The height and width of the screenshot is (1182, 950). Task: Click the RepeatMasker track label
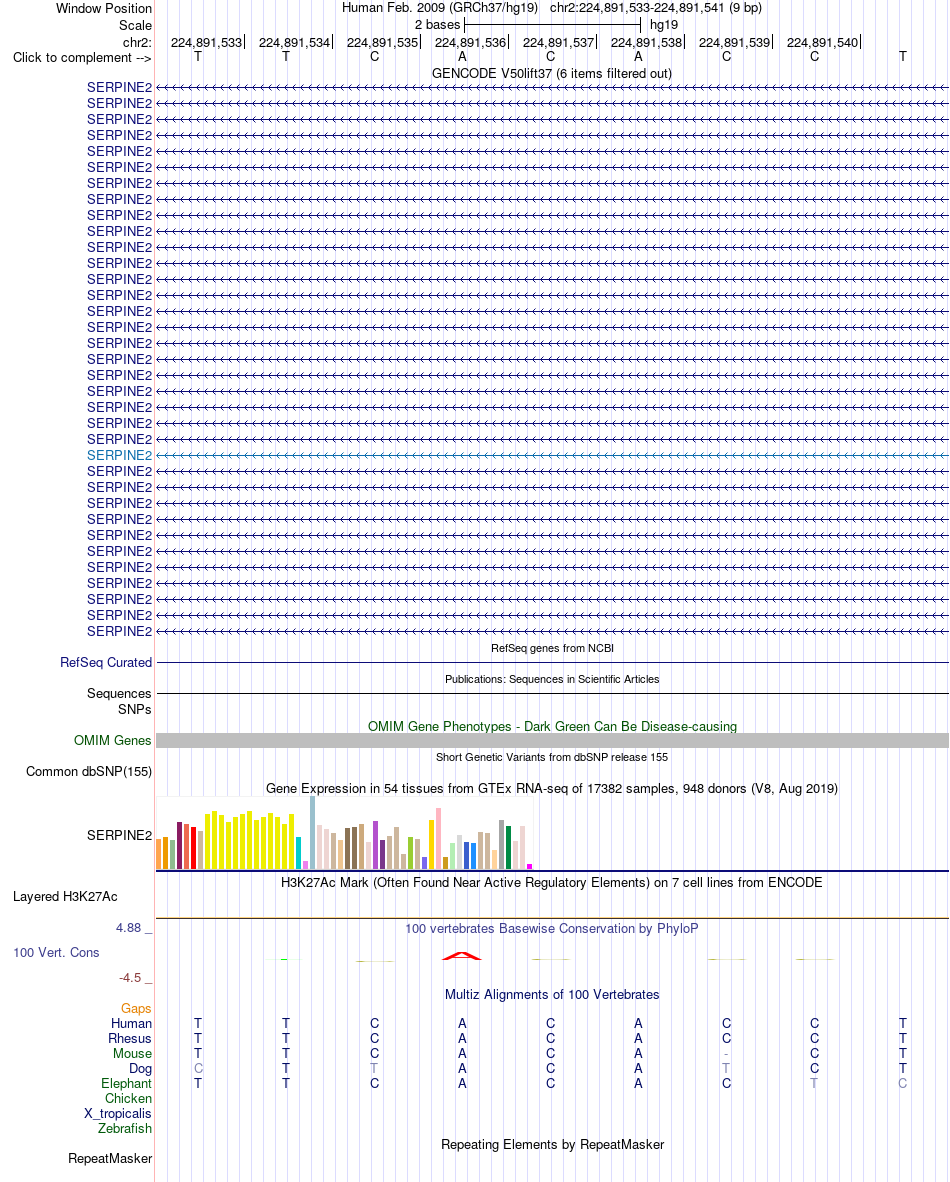click(110, 1159)
